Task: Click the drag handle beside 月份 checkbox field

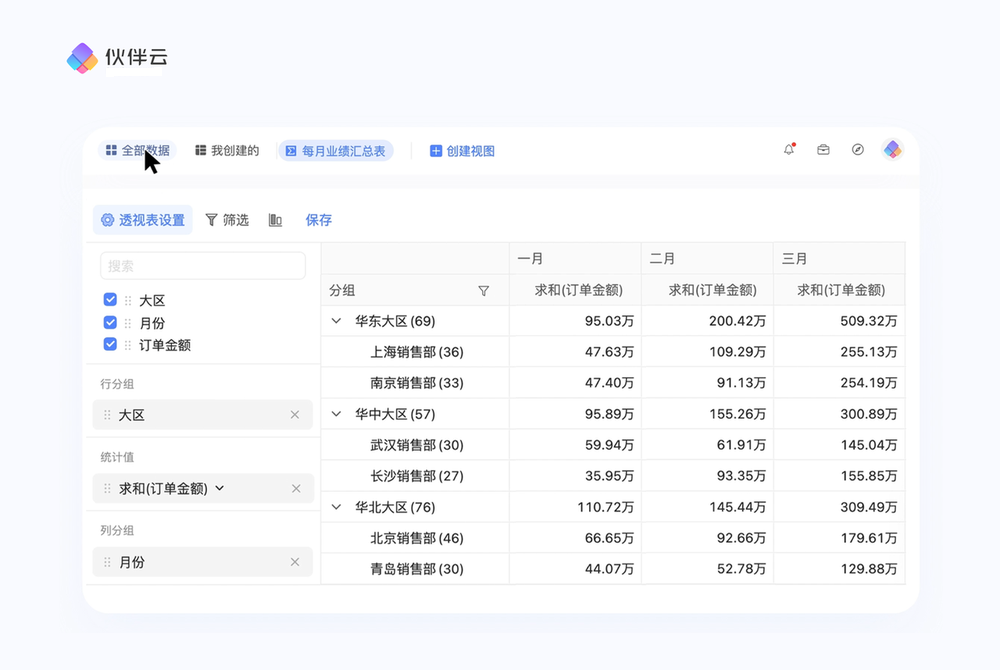Action: click(128, 323)
